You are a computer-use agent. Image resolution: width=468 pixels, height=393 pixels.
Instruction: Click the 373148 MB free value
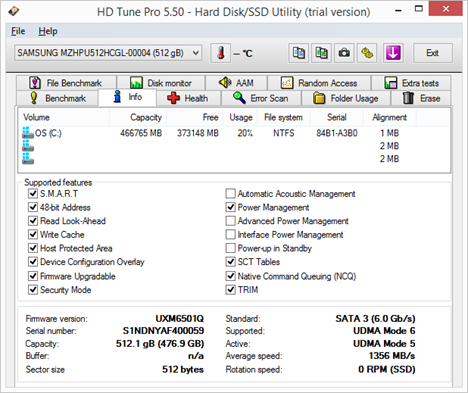coord(198,133)
